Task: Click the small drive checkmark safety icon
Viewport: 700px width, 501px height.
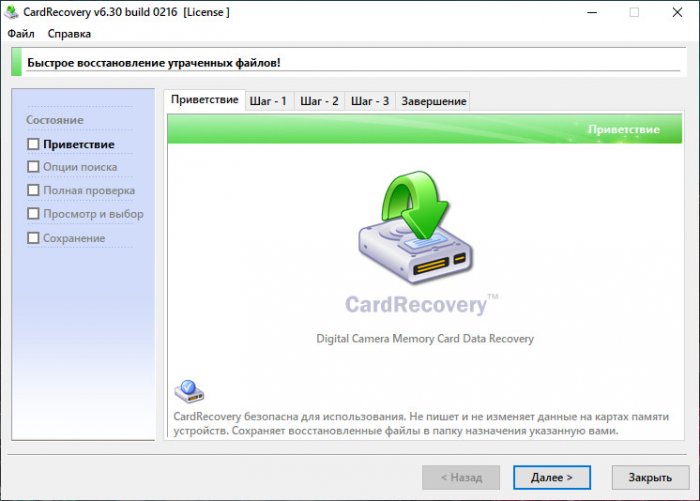Action: click(x=189, y=391)
